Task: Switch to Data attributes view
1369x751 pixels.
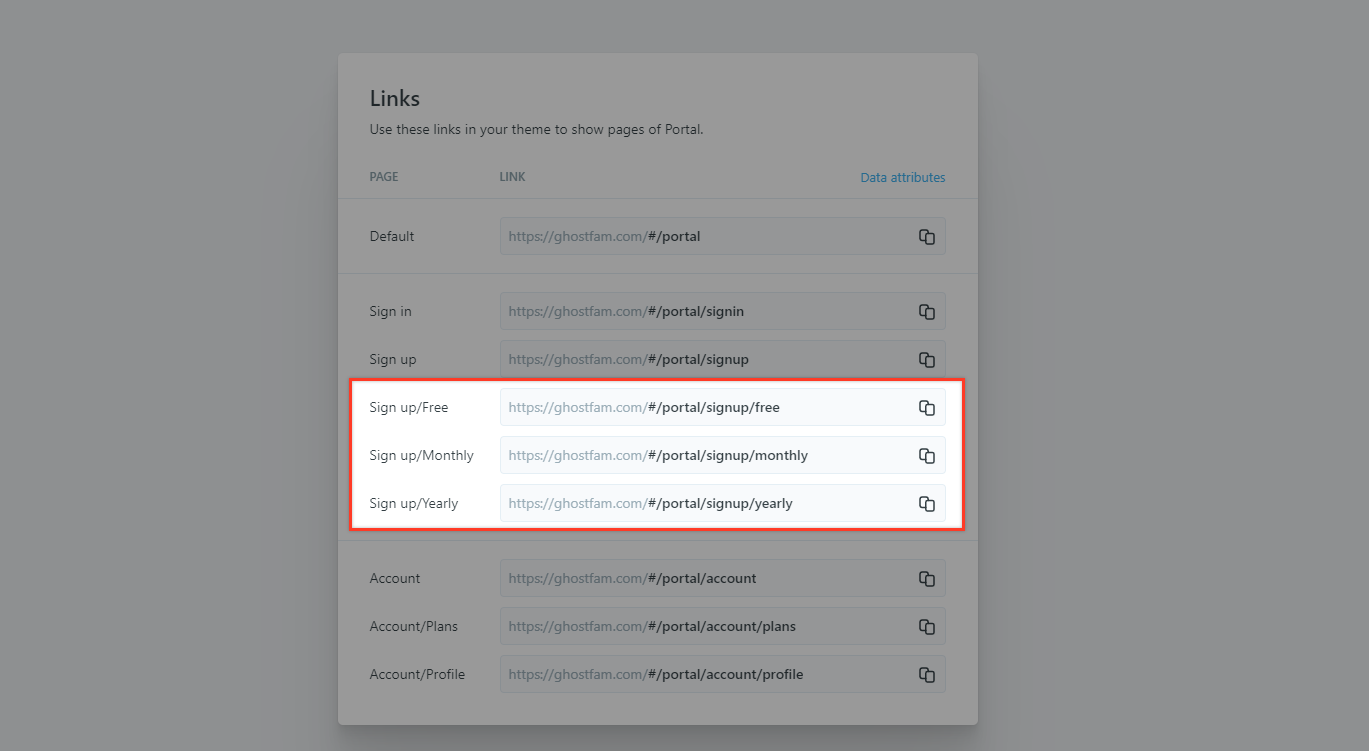Action: (903, 177)
